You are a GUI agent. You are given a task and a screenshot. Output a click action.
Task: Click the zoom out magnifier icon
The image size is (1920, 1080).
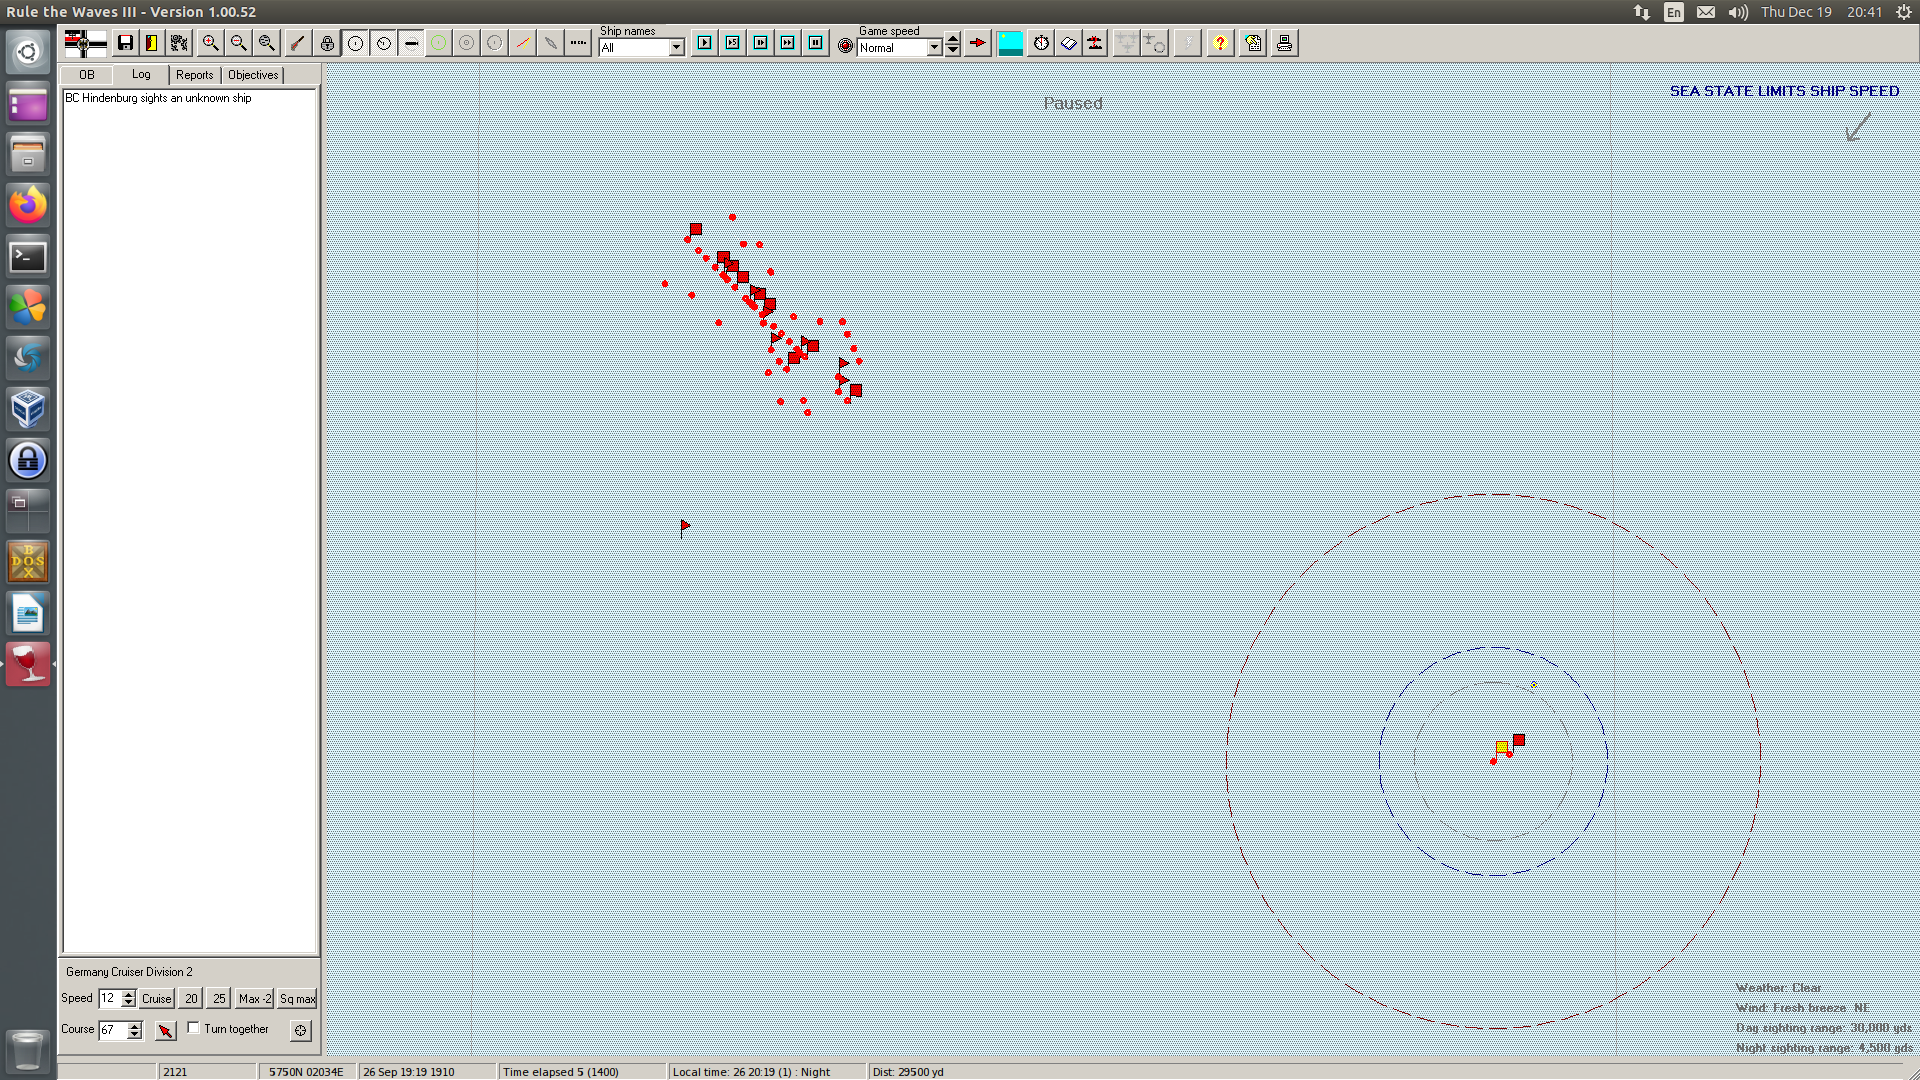click(238, 43)
